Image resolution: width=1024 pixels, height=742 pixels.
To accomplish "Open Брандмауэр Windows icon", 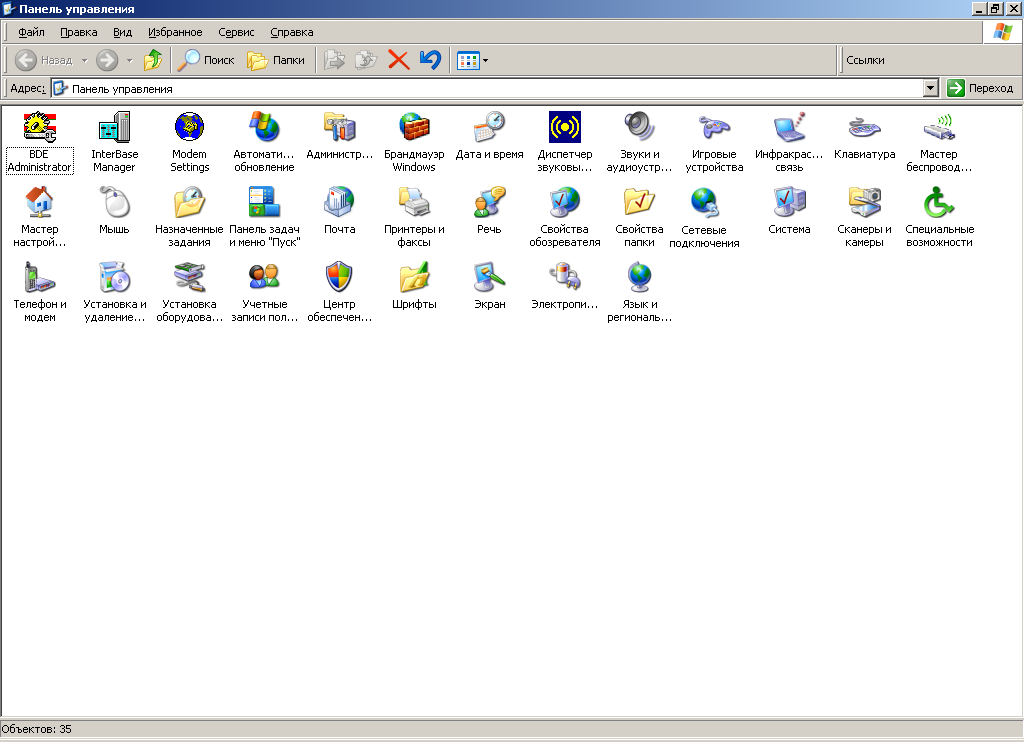I will tap(414, 127).
